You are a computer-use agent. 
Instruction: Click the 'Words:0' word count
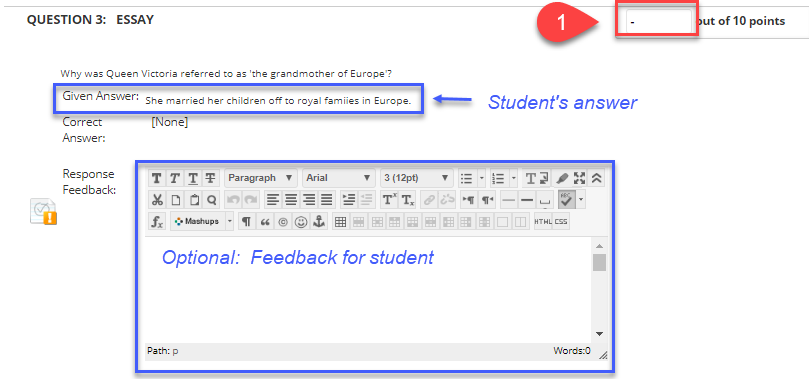tap(572, 351)
